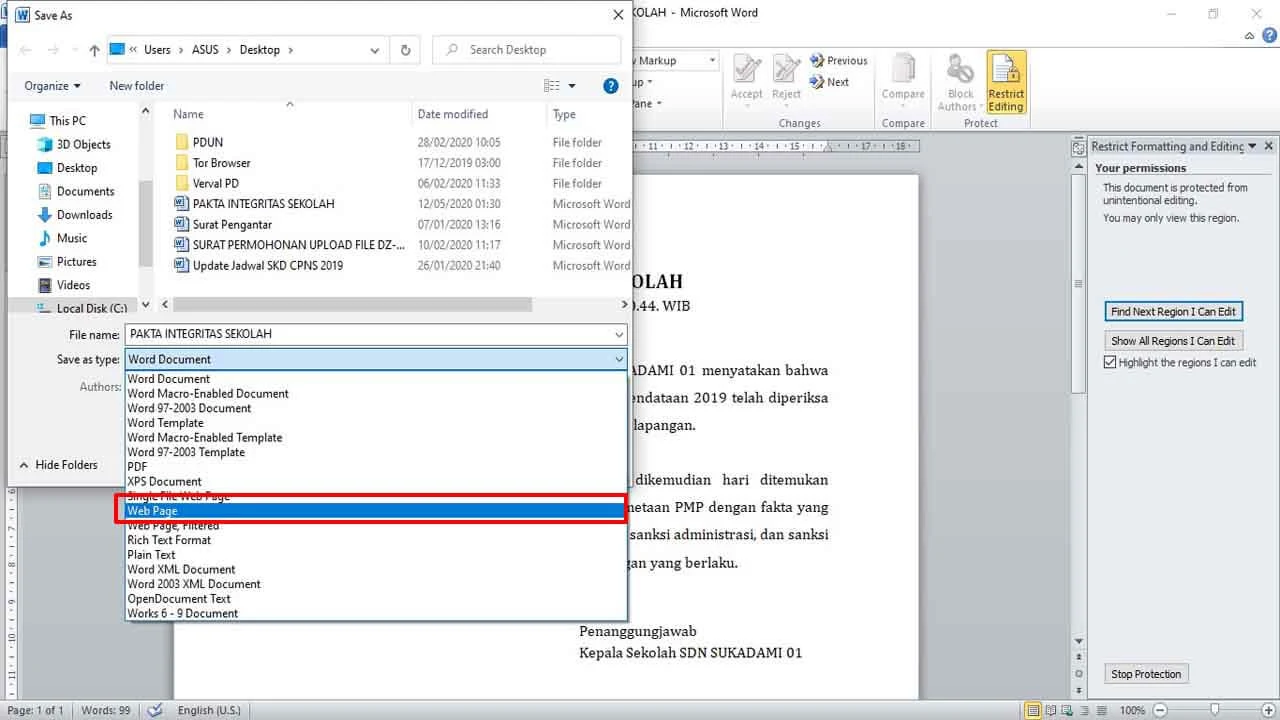Click Find Next Region I Can Edit
Viewport: 1280px width, 720px height.
pos(1174,312)
